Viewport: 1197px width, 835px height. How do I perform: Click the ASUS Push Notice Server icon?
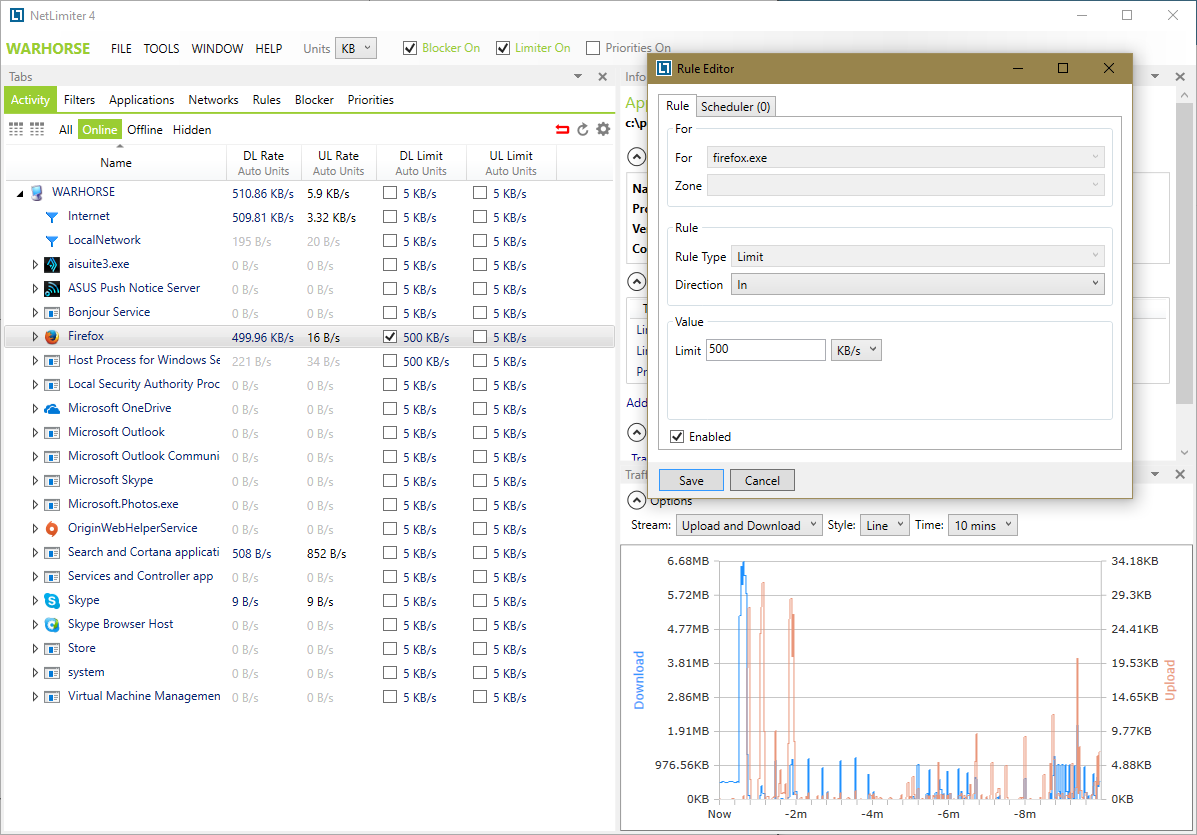coord(52,289)
